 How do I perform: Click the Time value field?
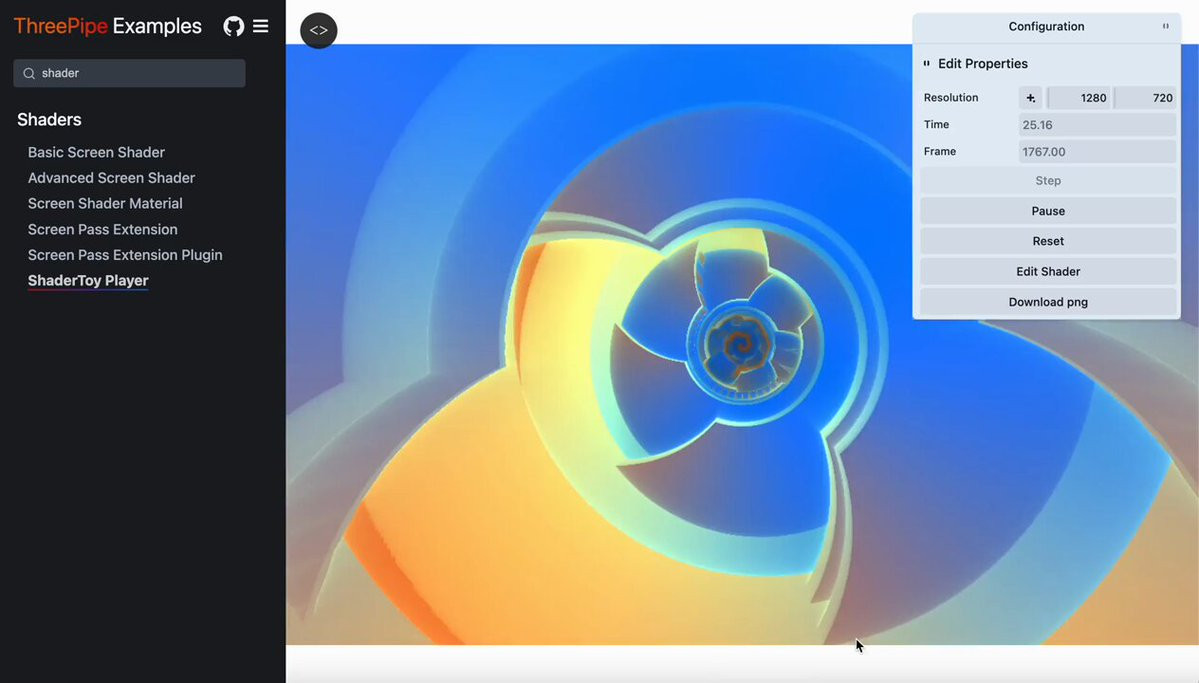click(x=1097, y=125)
